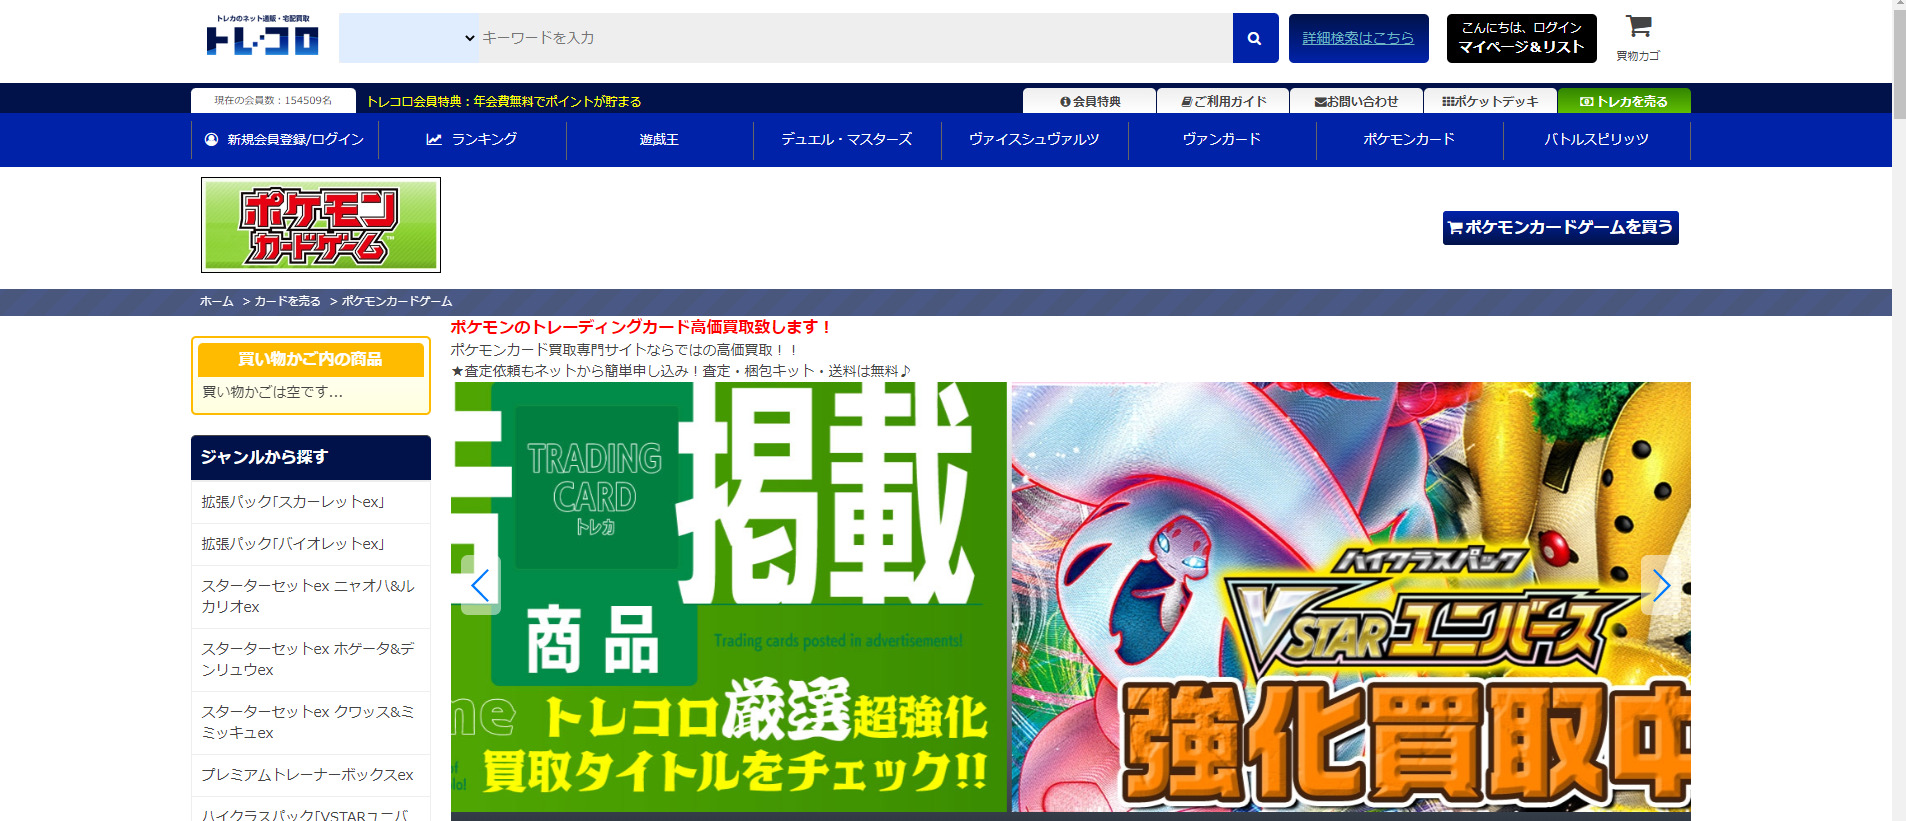Click ポケモンカードゲーム breadcrumb entry
Image resolution: width=1906 pixels, height=821 pixels.
(397, 301)
